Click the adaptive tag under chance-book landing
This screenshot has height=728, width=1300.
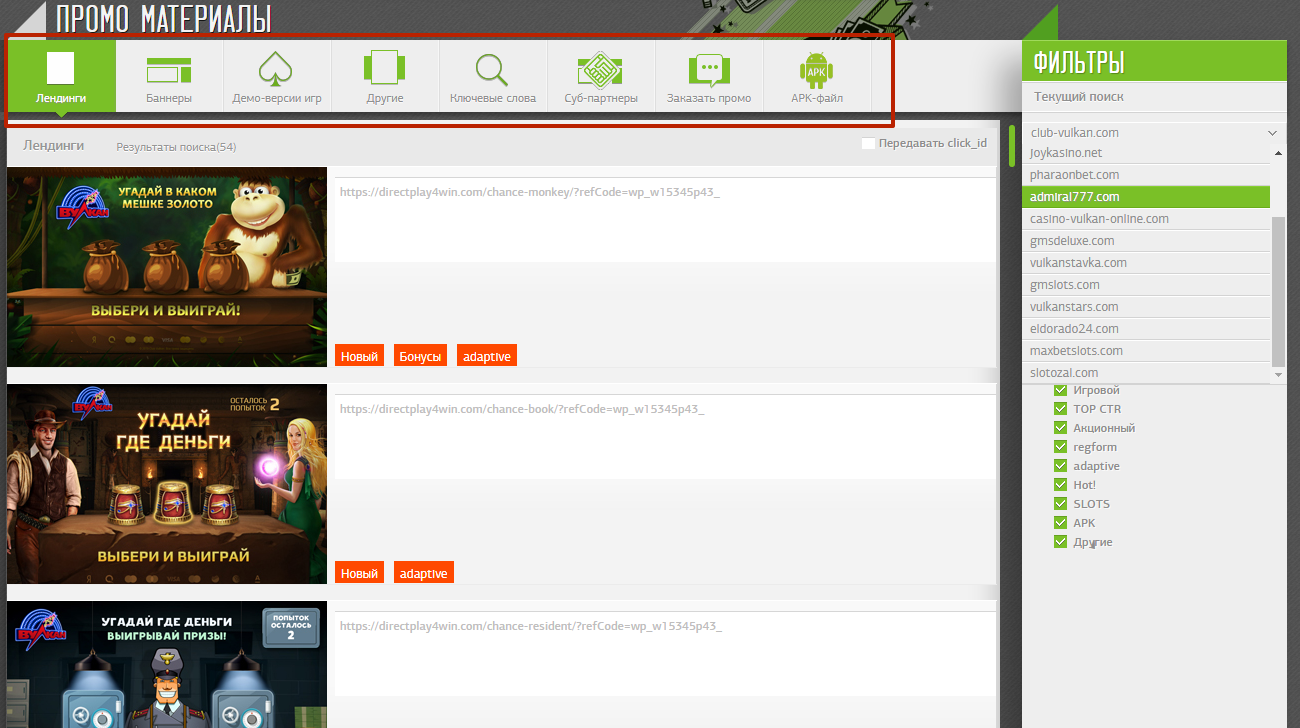[424, 573]
